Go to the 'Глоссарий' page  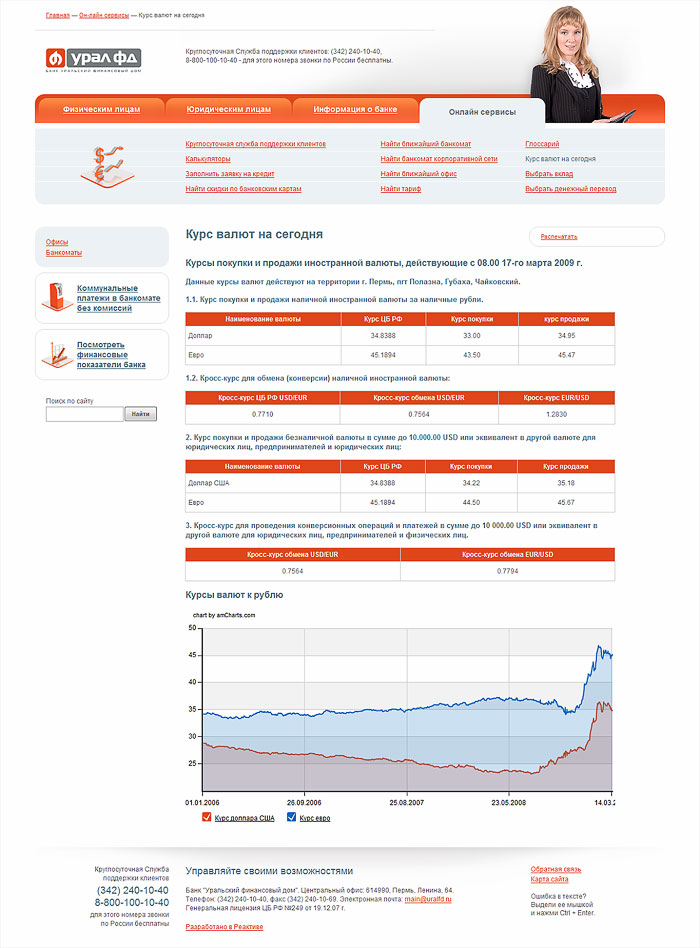[x=542, y=144]
